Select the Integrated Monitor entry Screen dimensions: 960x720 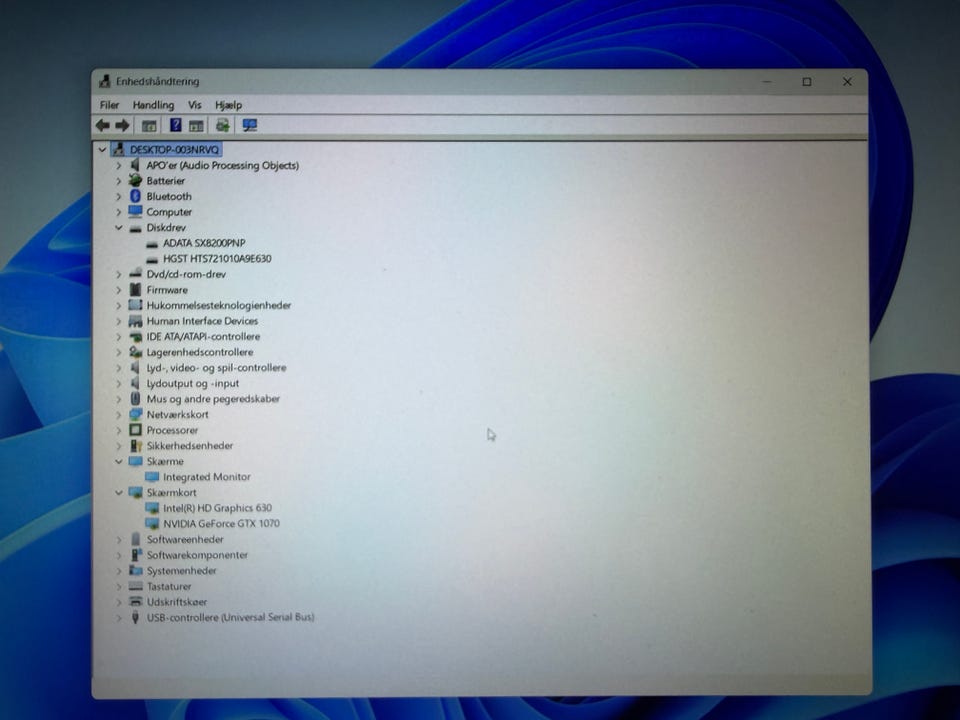click(x=207, y=477)
